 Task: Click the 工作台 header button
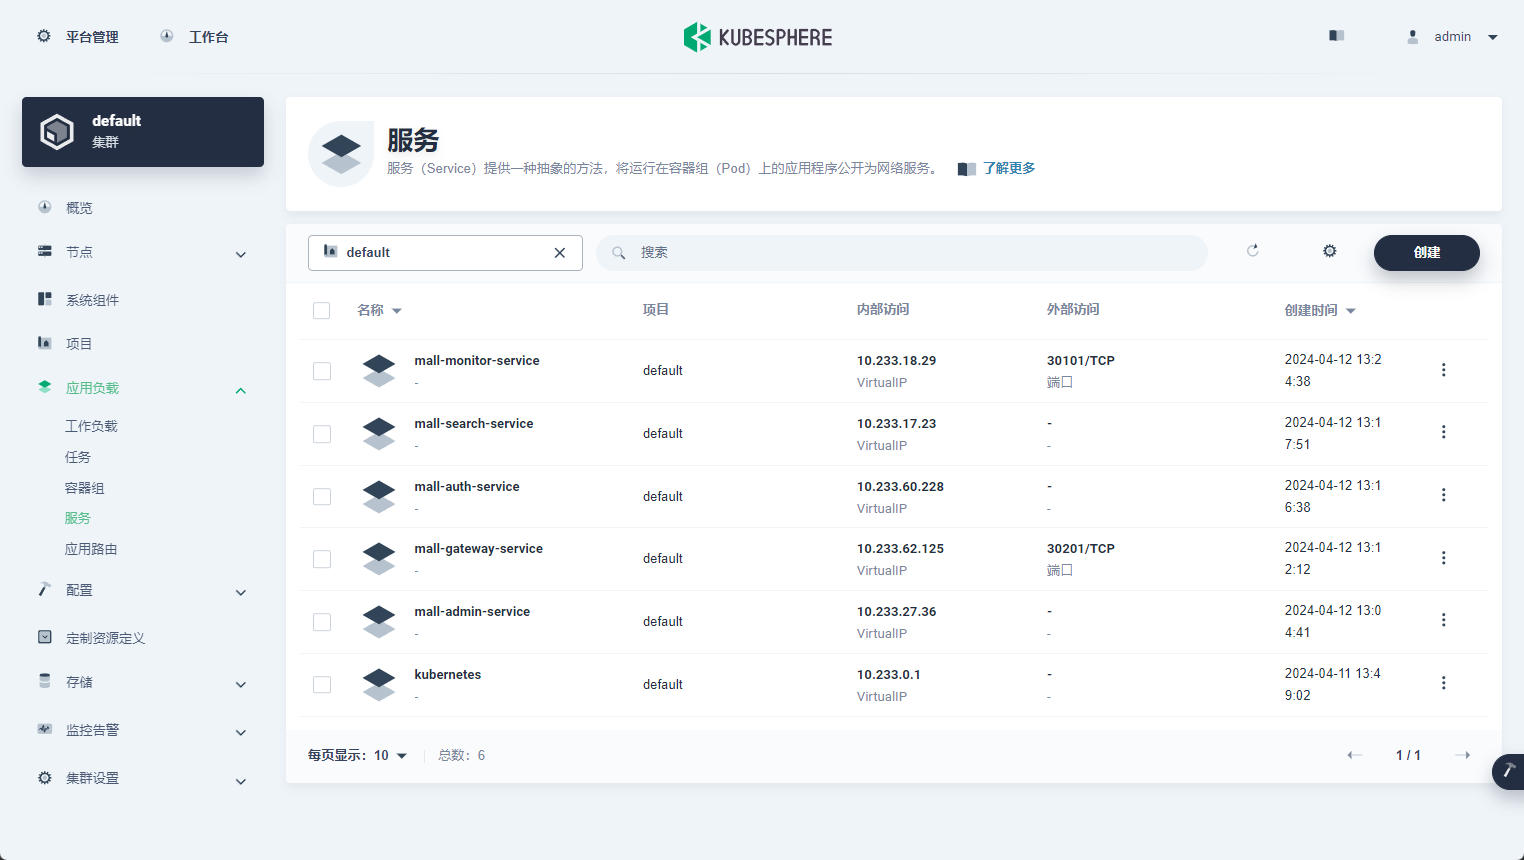pos(194,37)
